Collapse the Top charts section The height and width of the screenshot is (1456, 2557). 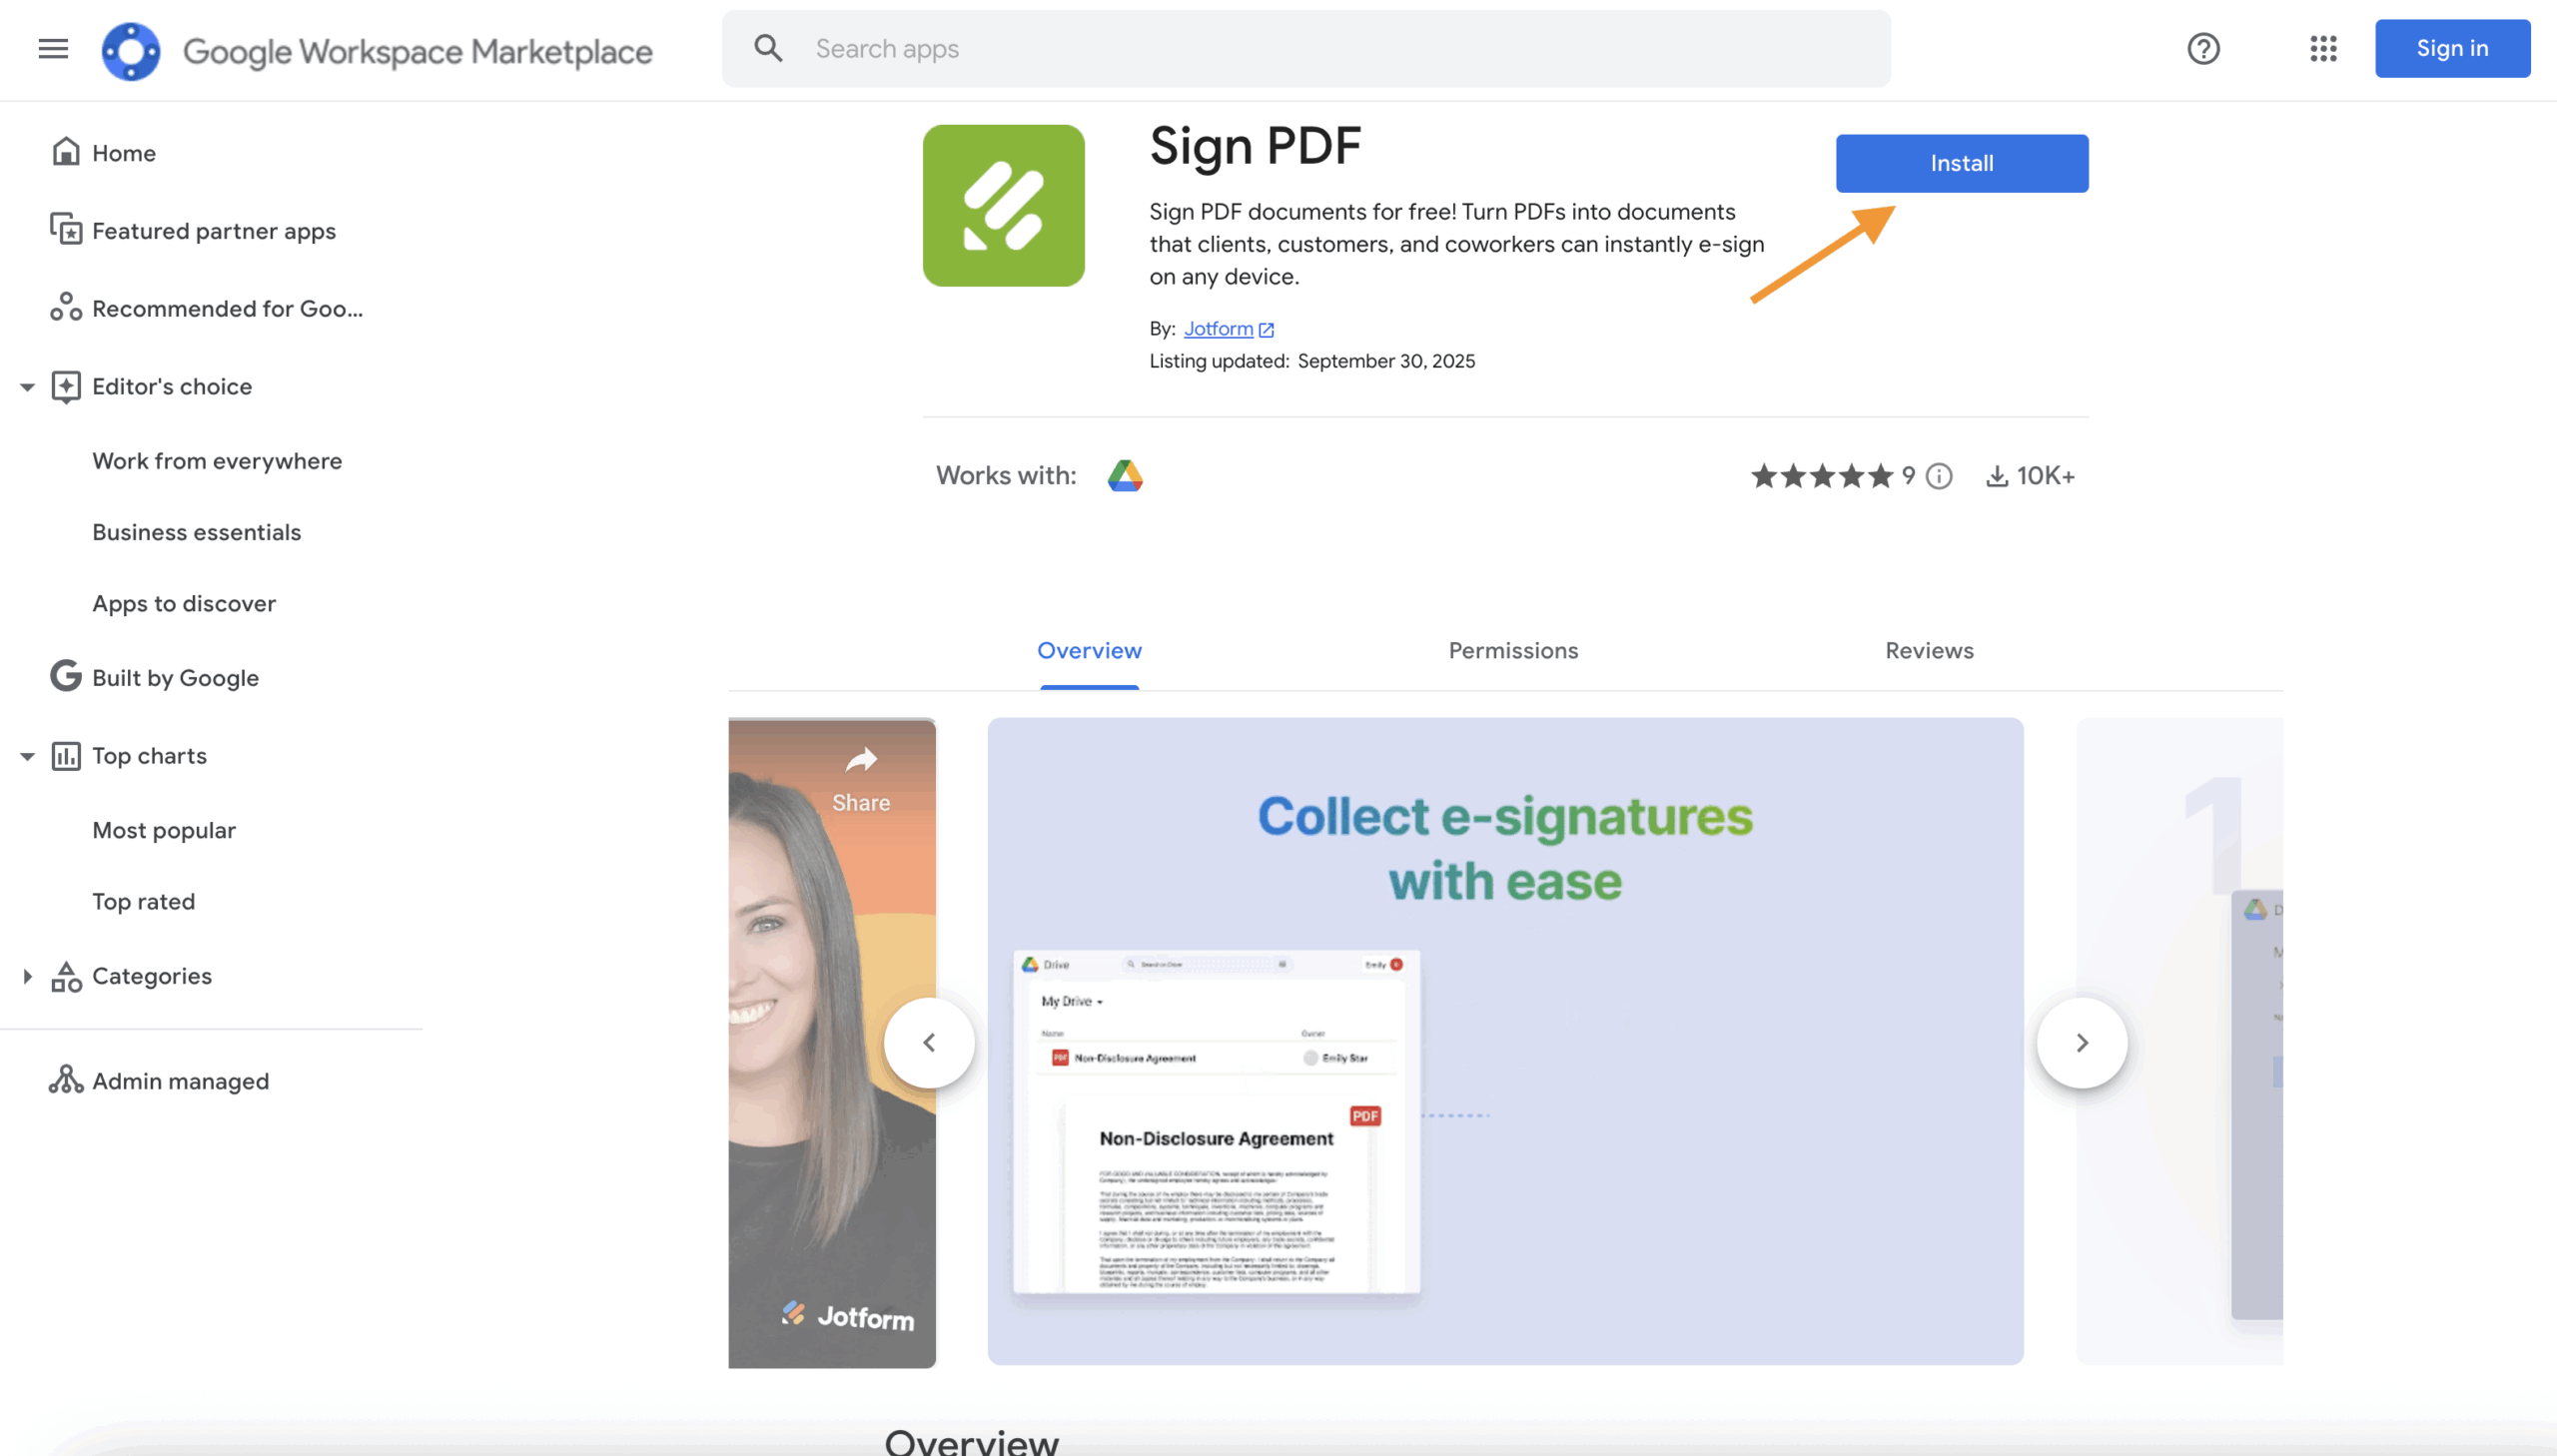pos(27,757)
